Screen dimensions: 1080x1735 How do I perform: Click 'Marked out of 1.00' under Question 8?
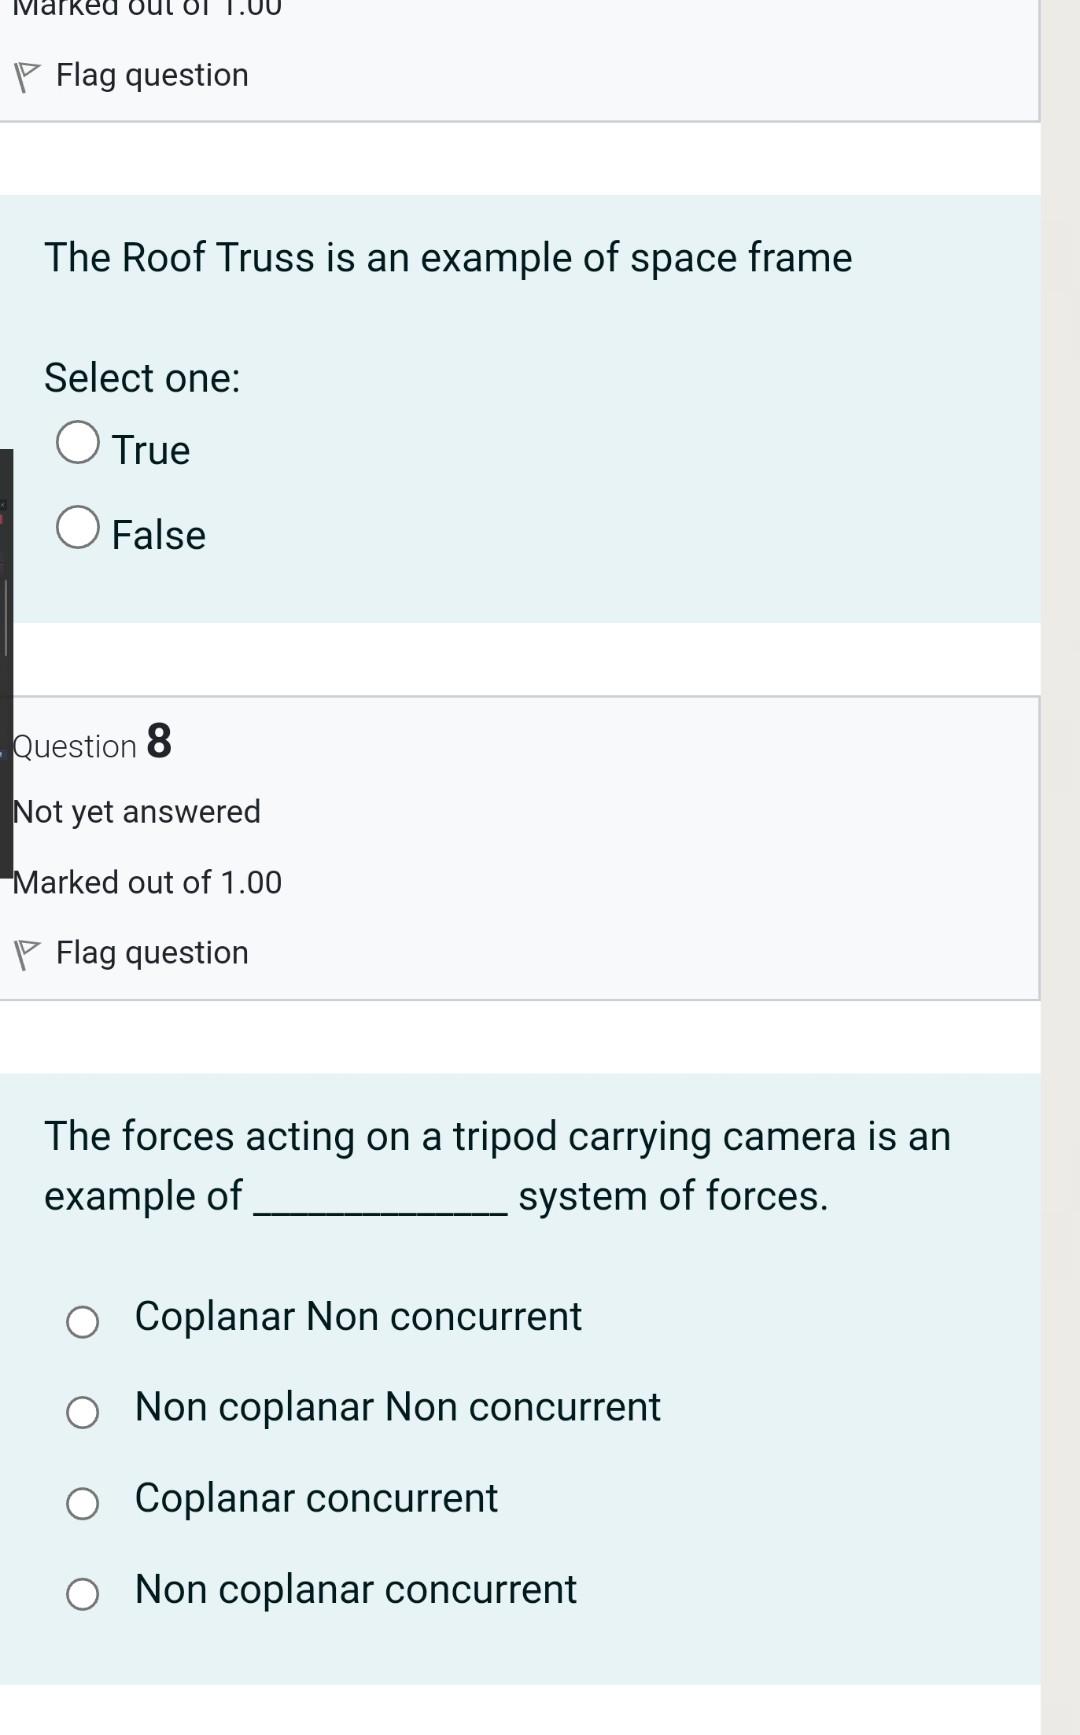[147, 882]
